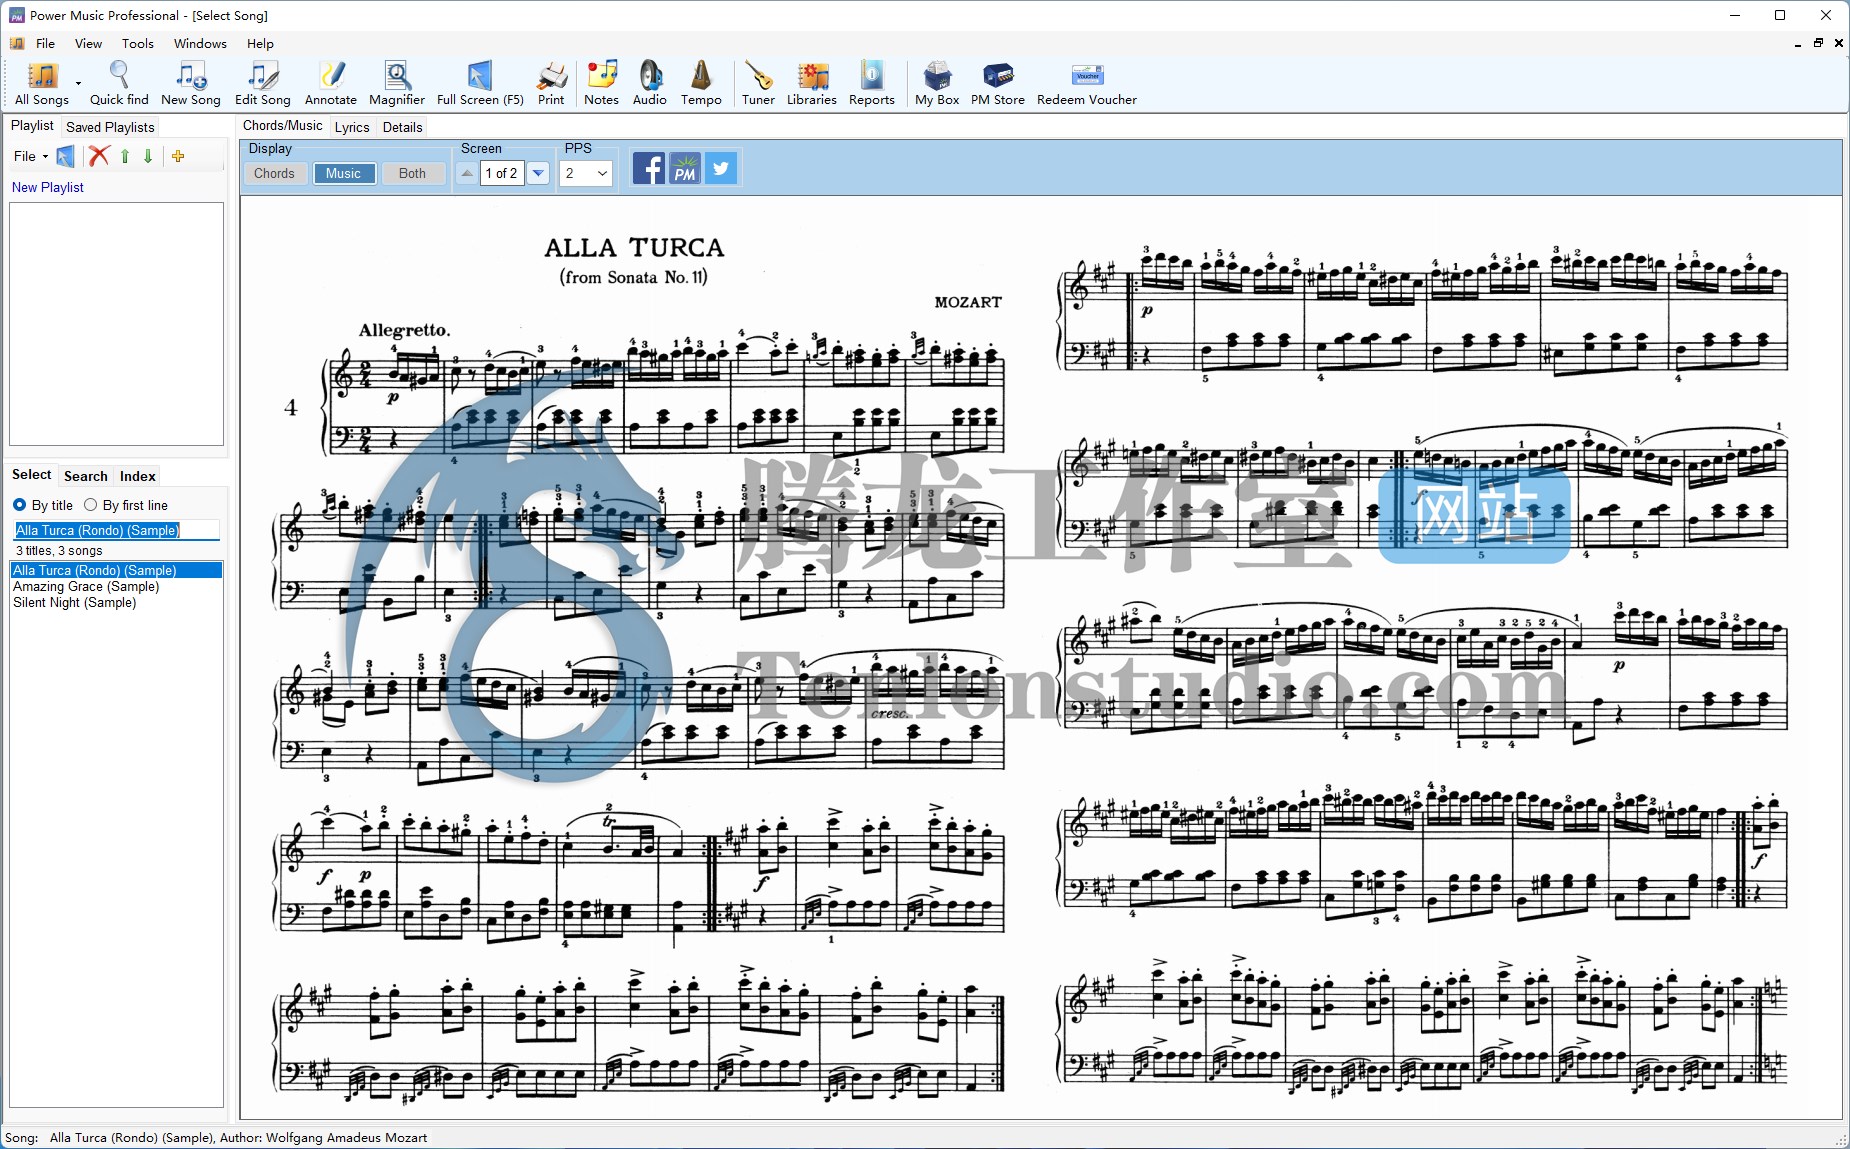1850x1149 pixels.
Task: Click the song title search field
Action: point(116,530)
